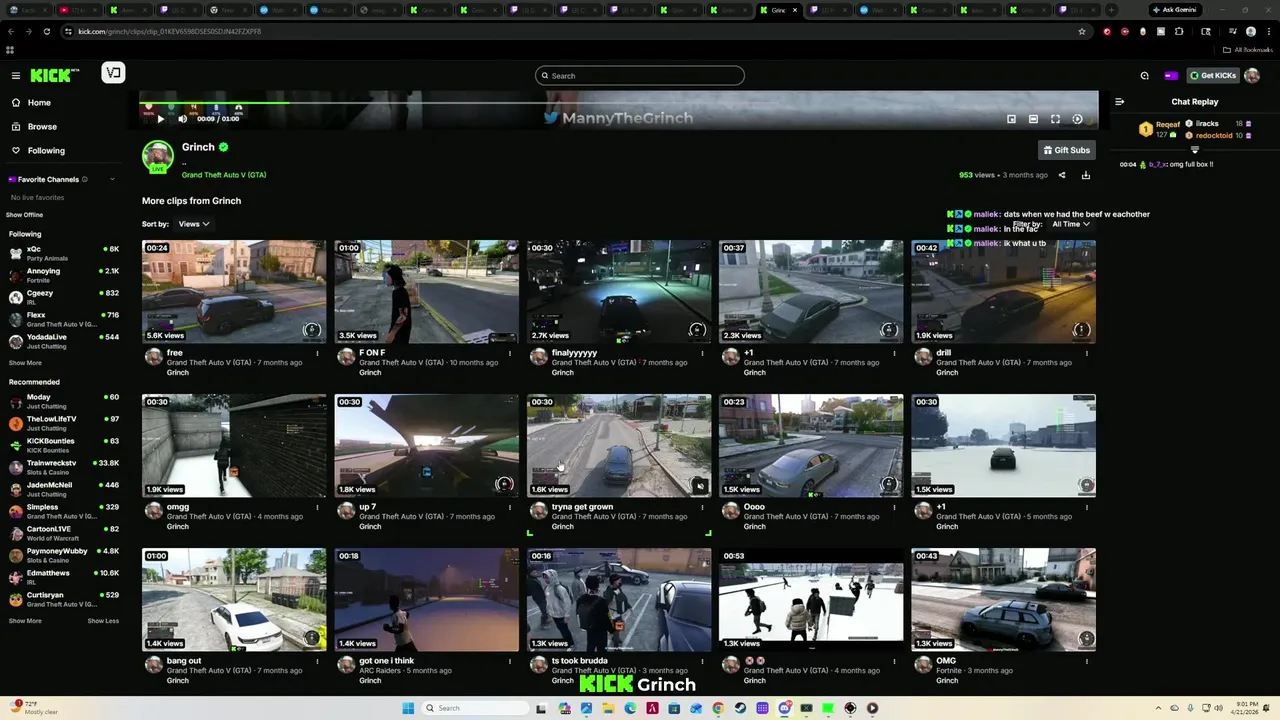The height and width of the screenshot is (720, 1280).
Task: Open Google Chrome from the taskbar
Action: tap(718, 708)
